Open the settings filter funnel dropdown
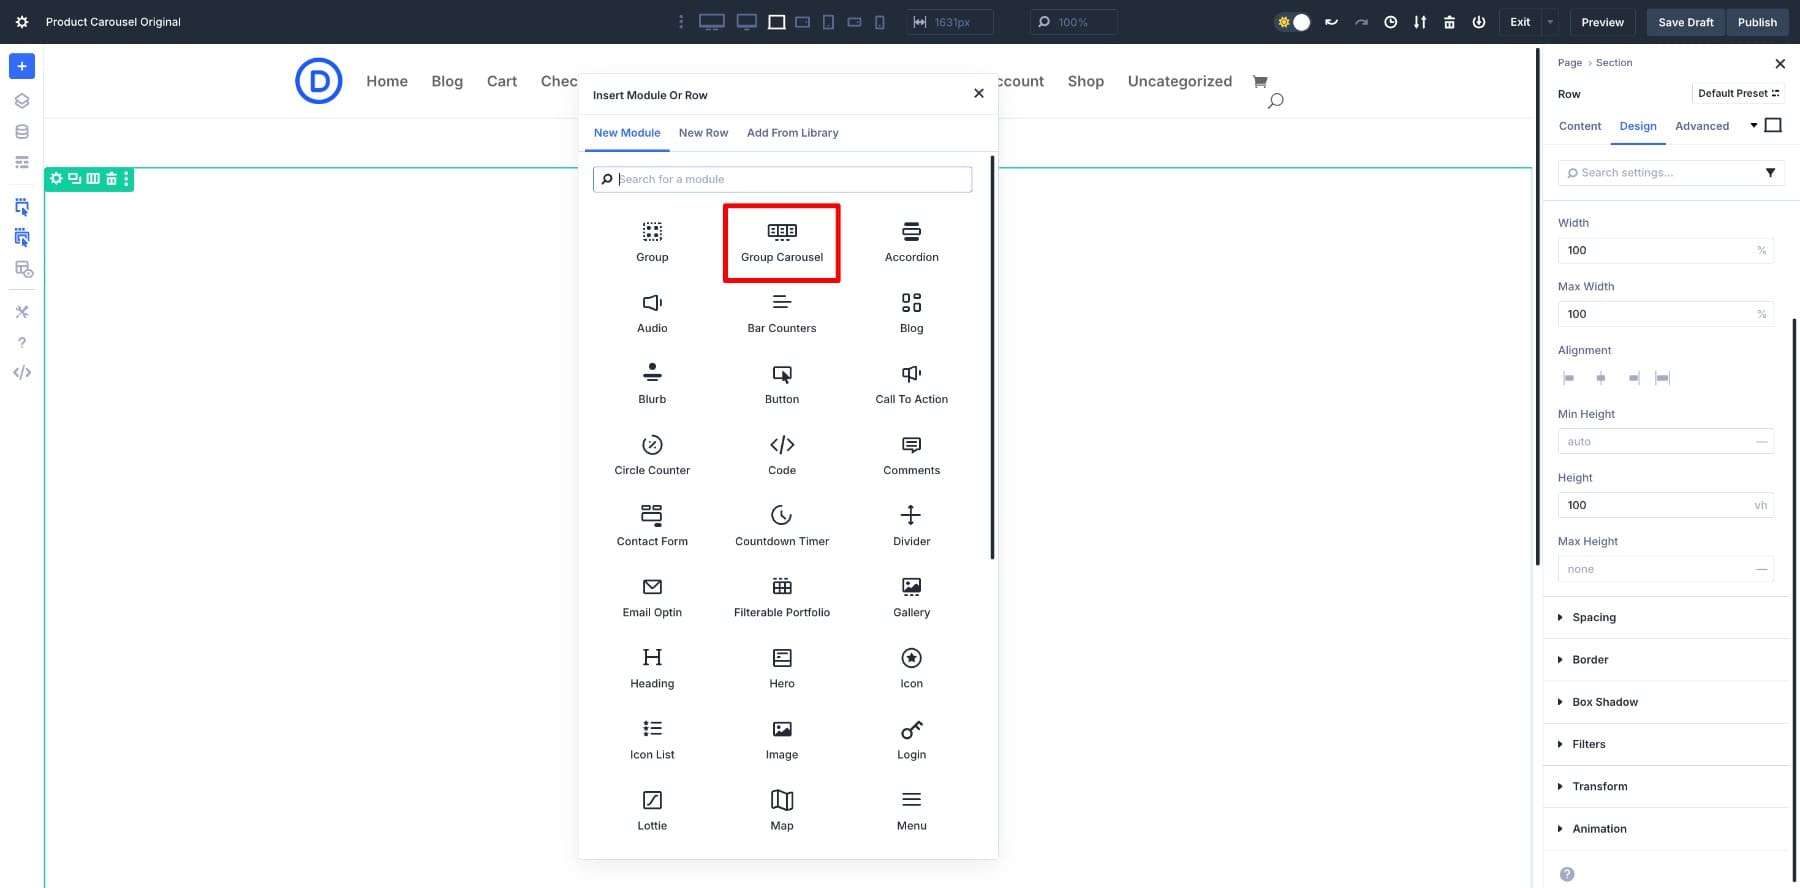This screenshot has height=888, width=1800. [x=1770, y=173]
